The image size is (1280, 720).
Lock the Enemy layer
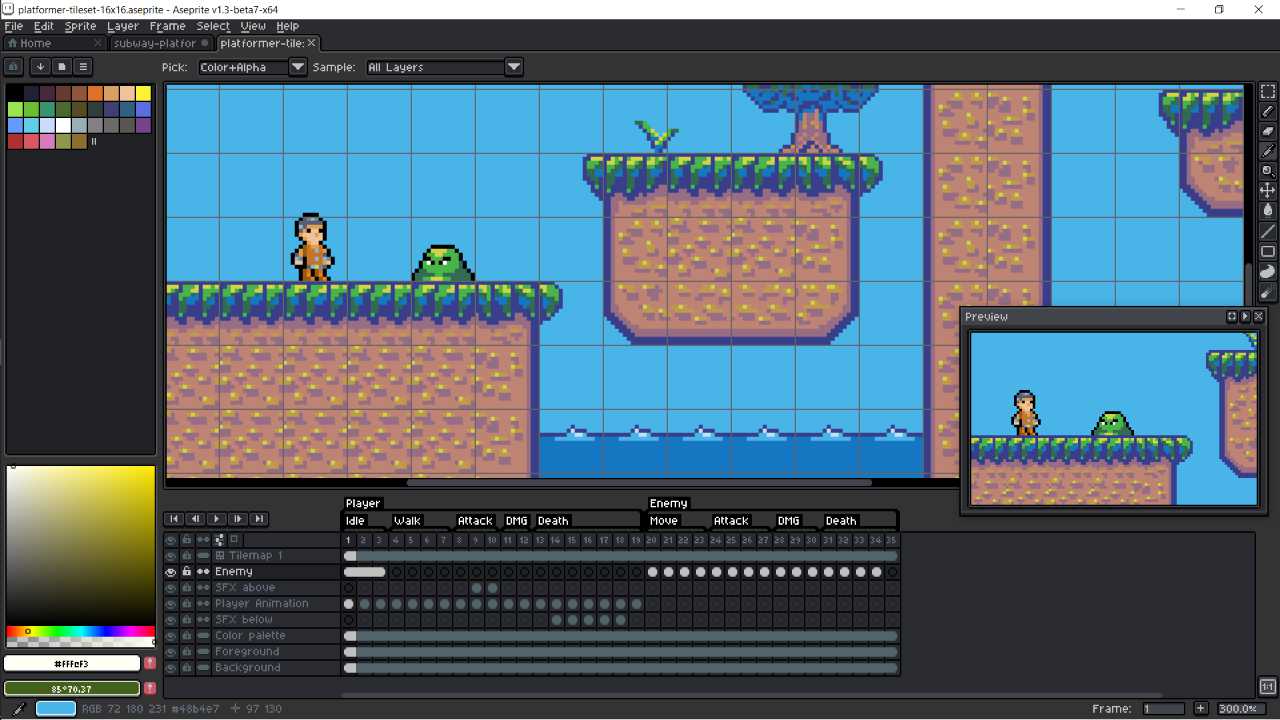187,572
